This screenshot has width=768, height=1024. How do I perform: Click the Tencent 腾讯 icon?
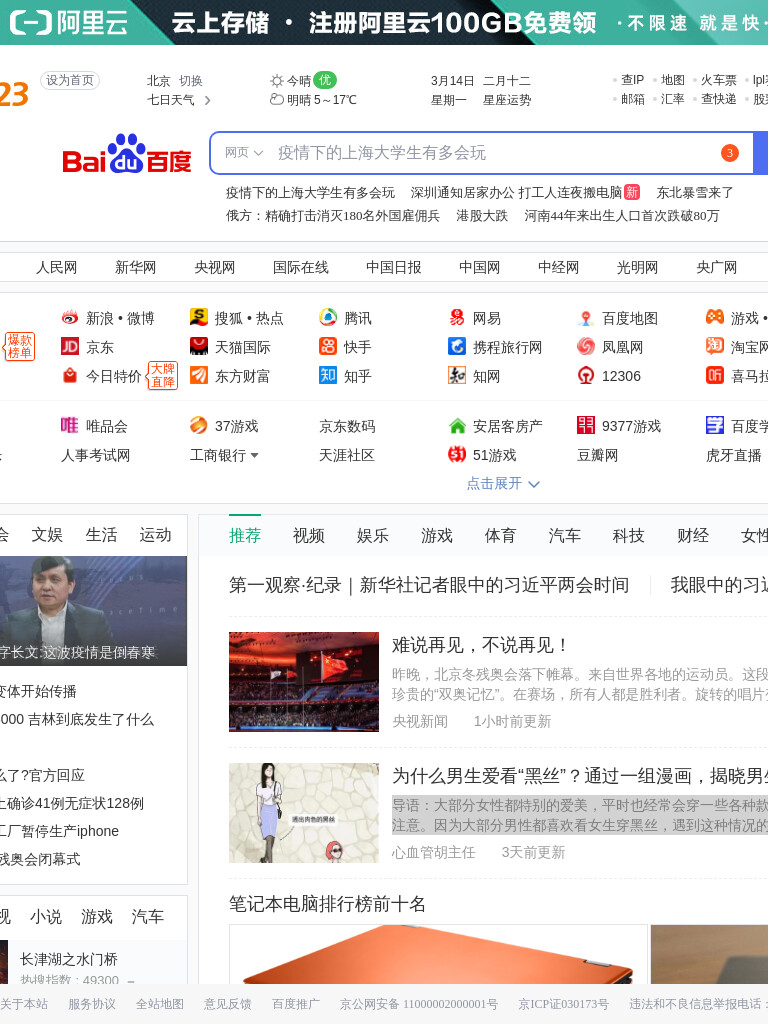tap(328, 318)
